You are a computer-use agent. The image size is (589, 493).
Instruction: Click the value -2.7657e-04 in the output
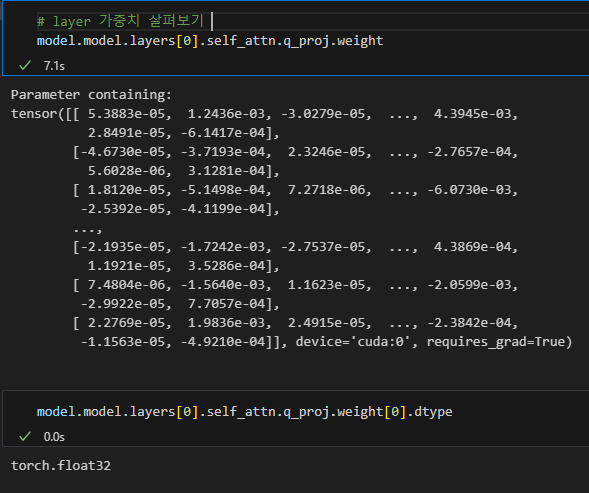[x=469, y=152]
